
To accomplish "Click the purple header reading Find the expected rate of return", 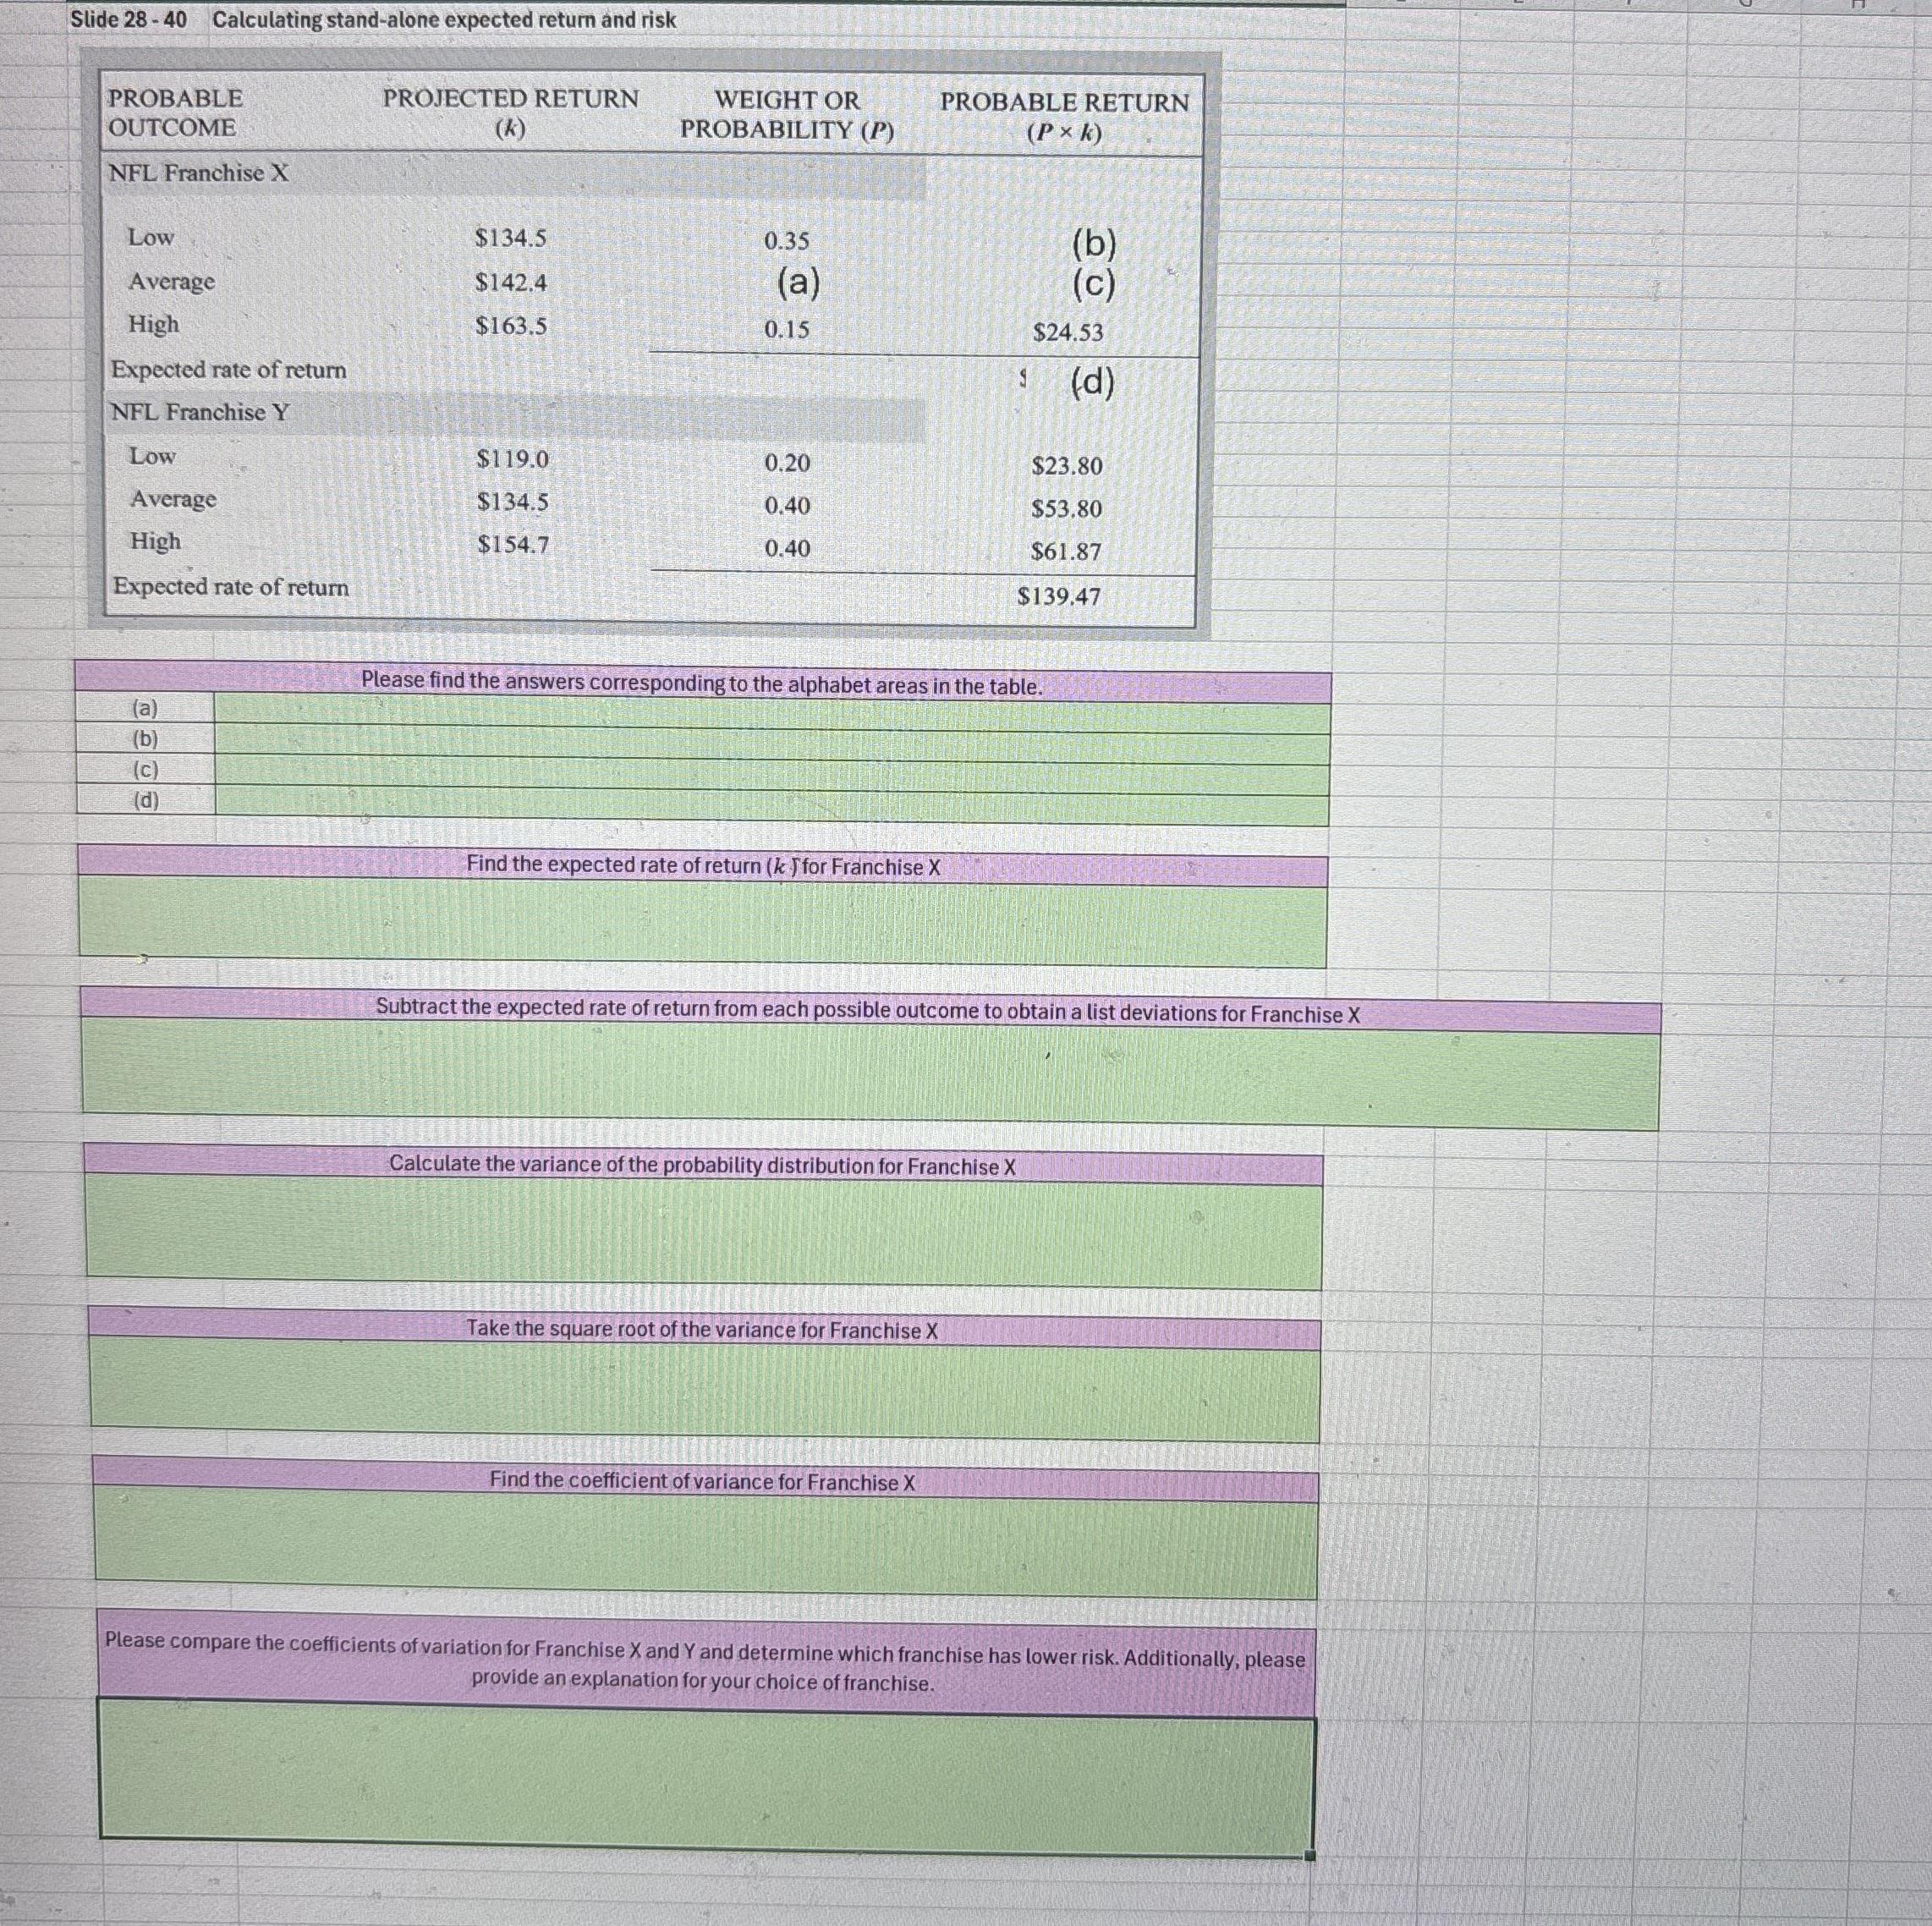I will click(x=700, y=868).
